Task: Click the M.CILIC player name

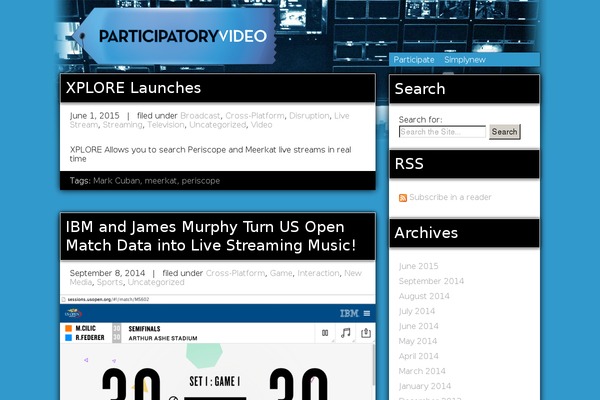Action: click(x=86, y=328)
